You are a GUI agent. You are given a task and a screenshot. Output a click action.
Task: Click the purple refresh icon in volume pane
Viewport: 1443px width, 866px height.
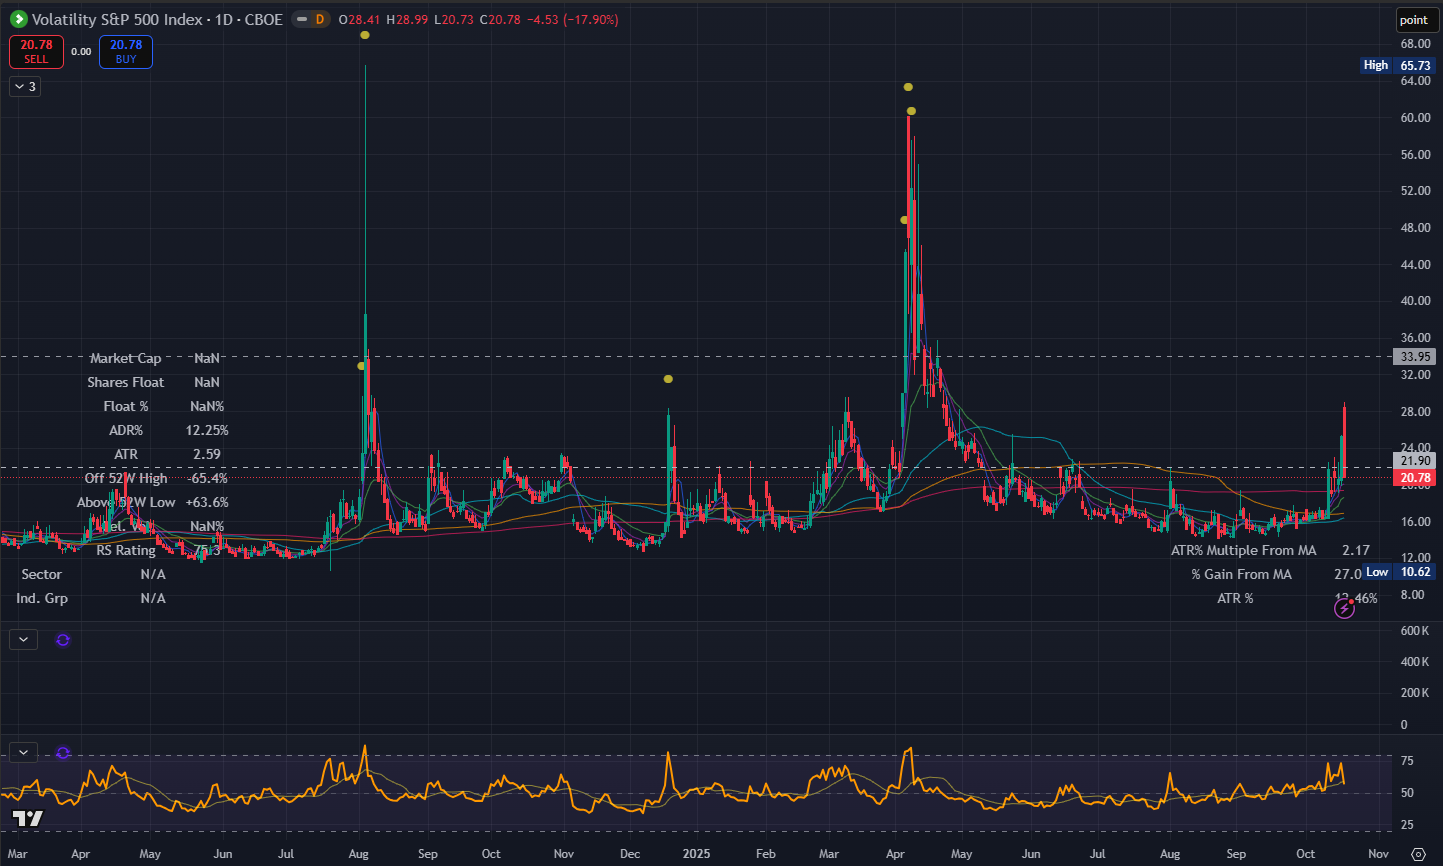click(x=63, y=640)
